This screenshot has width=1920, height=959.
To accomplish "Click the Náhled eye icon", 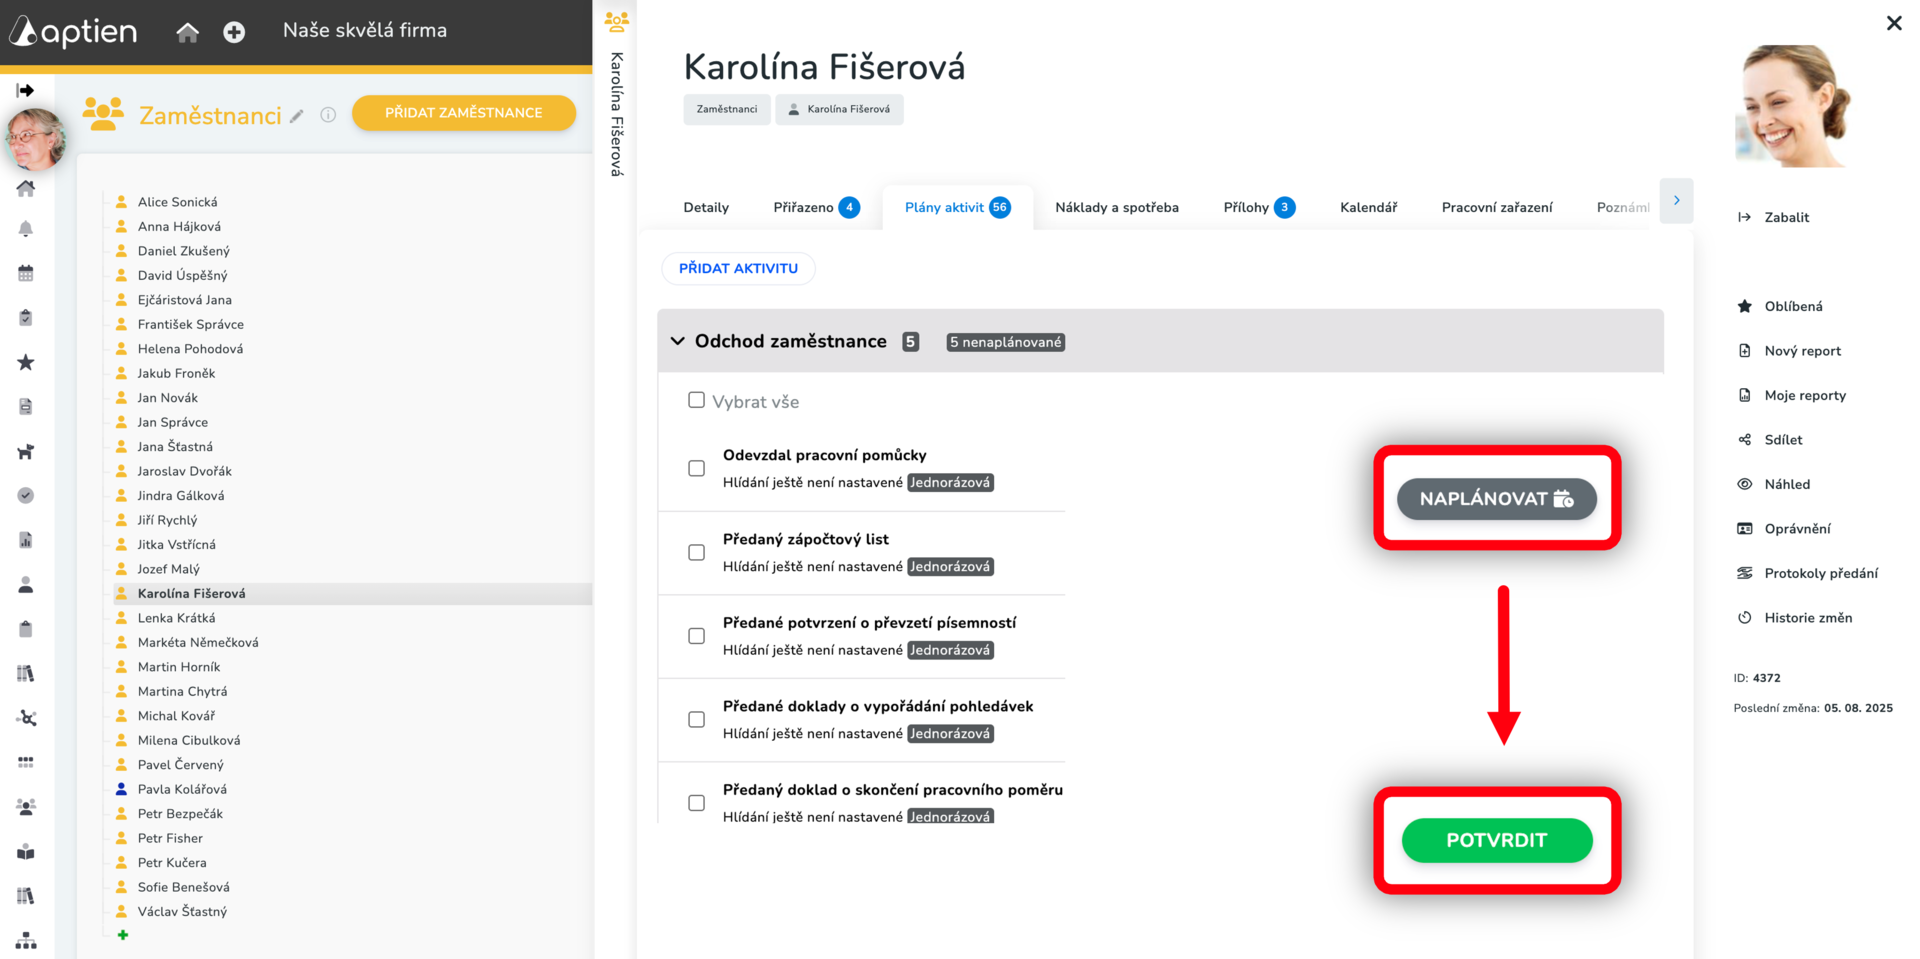I will (1745, 484).
